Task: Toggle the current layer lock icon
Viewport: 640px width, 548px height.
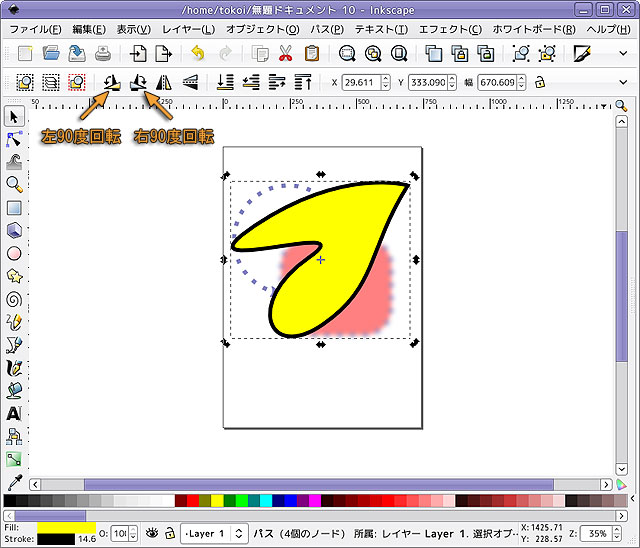Action: [170, 533]
